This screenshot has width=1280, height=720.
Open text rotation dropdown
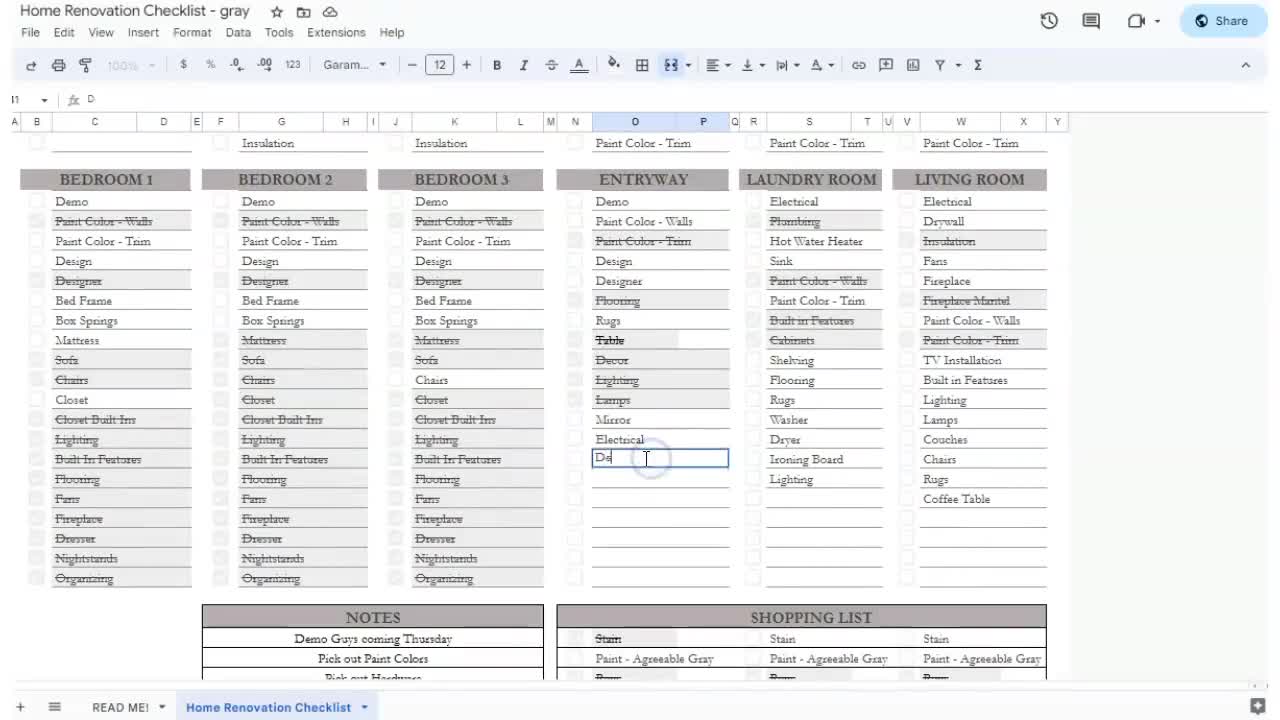tap(822, 65)
